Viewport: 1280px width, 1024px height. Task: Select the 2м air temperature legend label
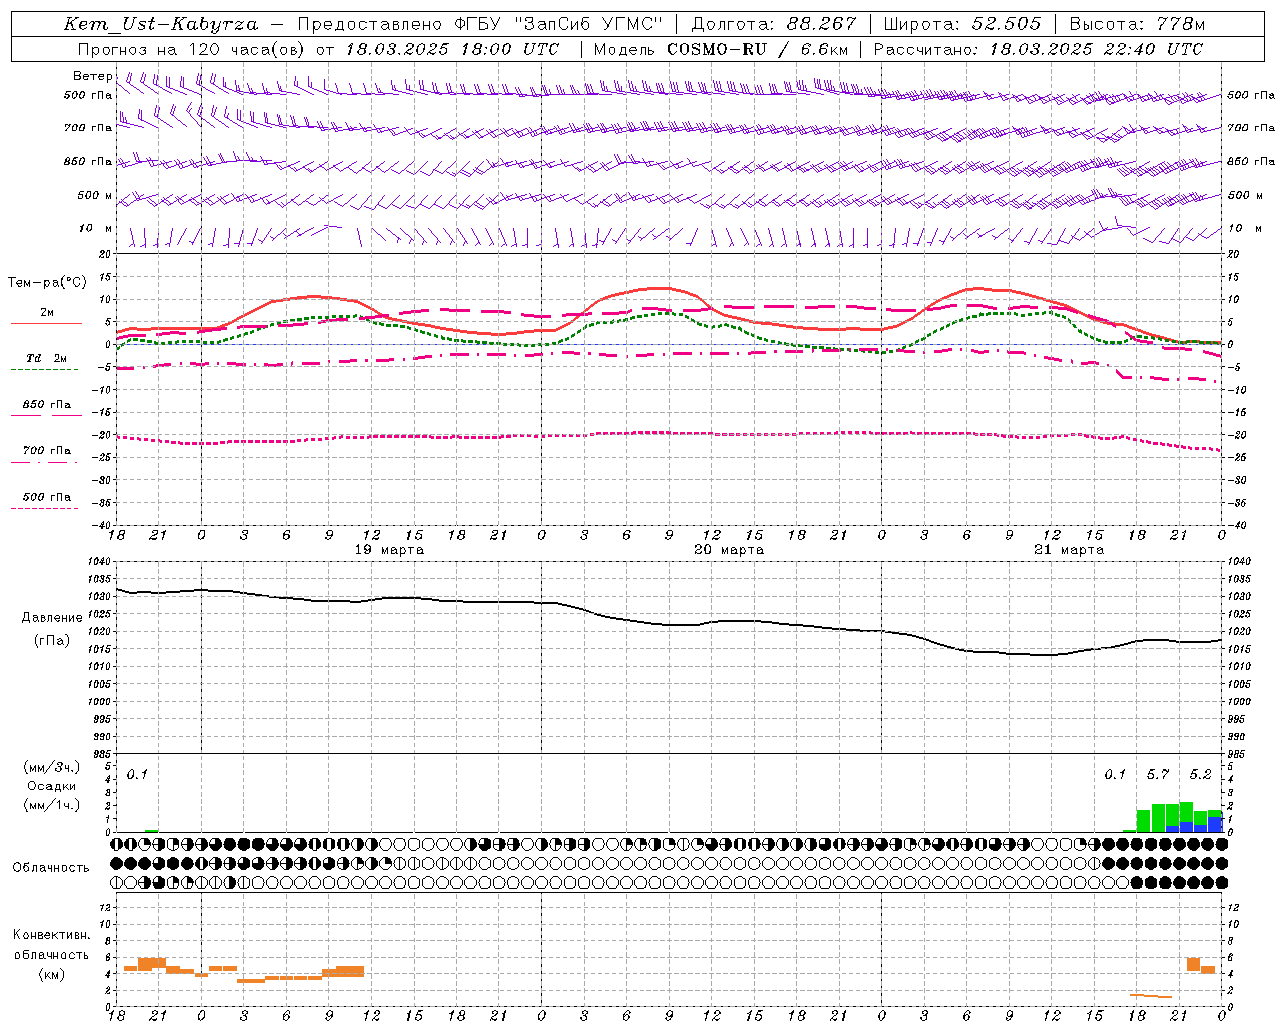47,312
